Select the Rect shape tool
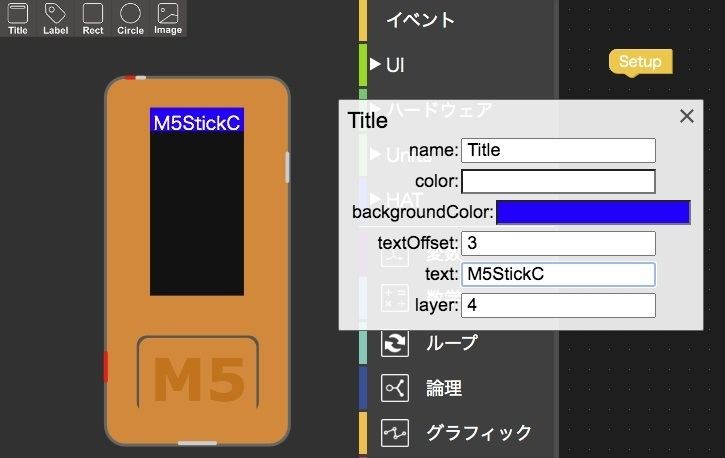725x458 pixels. [93, 18]
